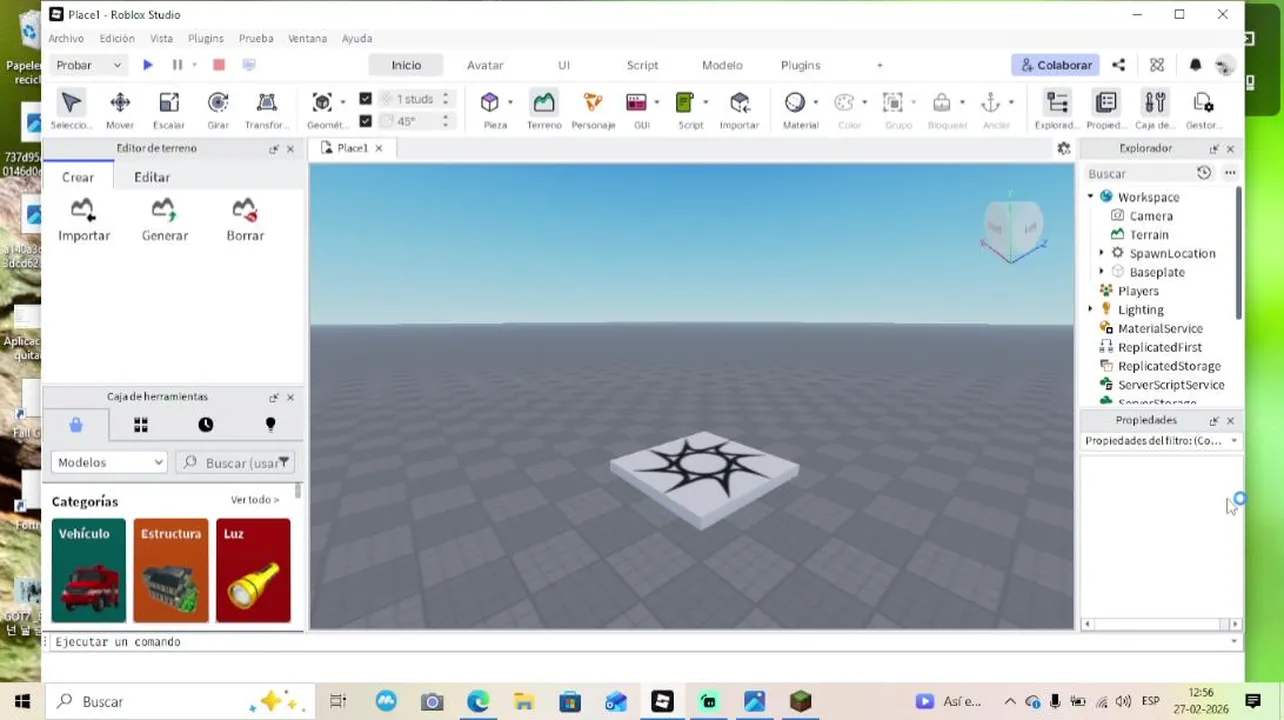This screenshot has width=1284, height=720.
Task: Toggle the Propiedades panel button
Action: click(1105, 109)
